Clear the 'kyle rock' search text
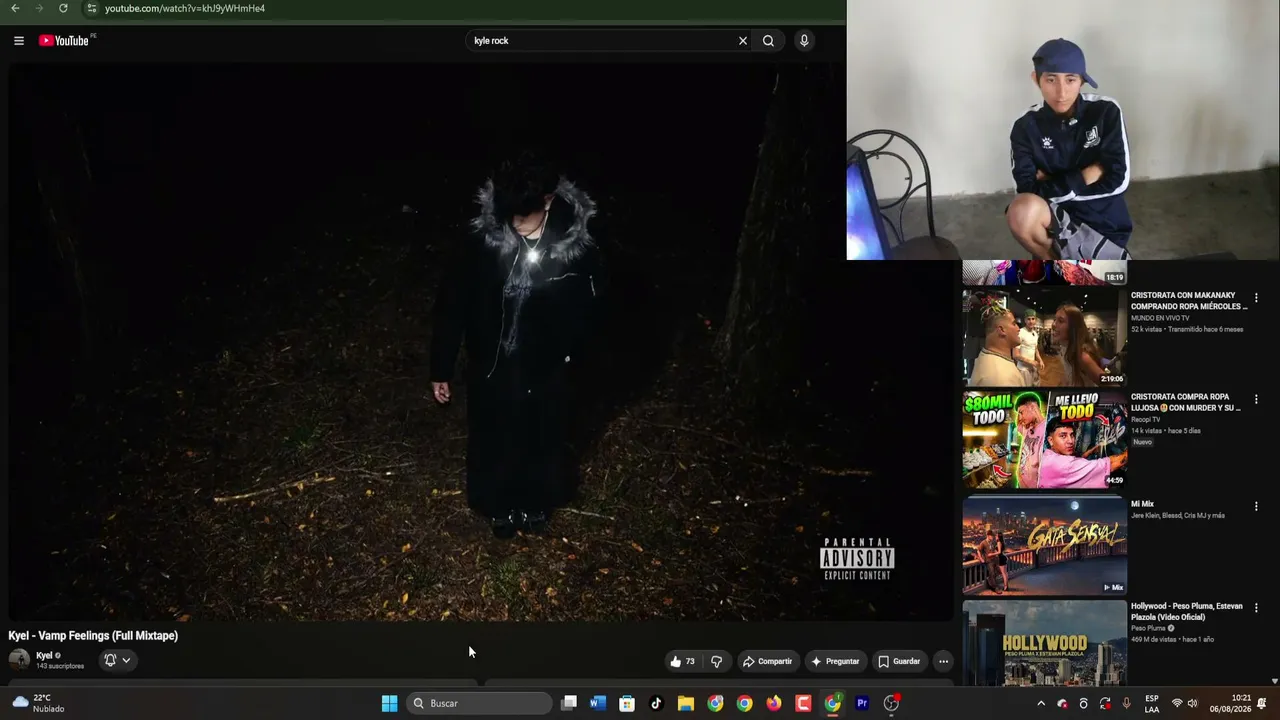This screenshot has height=720, width=1280. pyautogui.click(x=743, y=41)
